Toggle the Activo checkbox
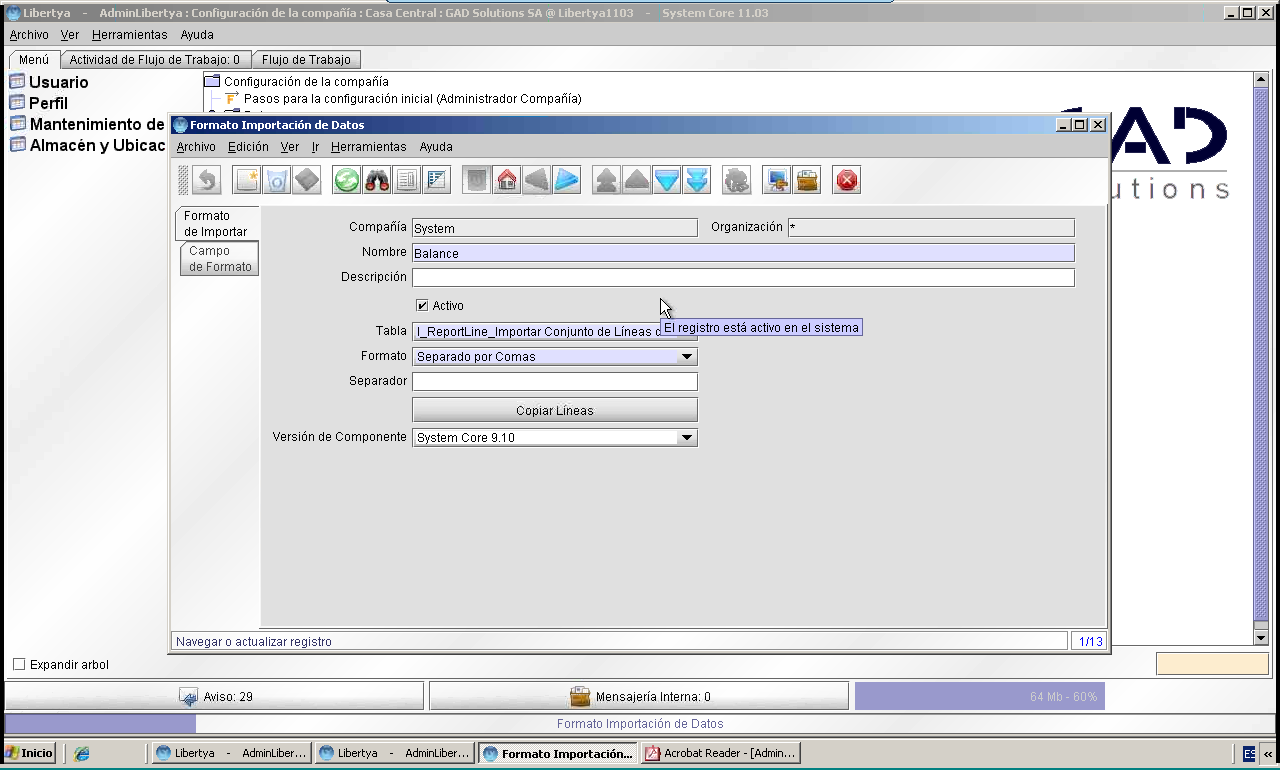Viewport: 1280px width, 770px height. [x=422, y=305]
